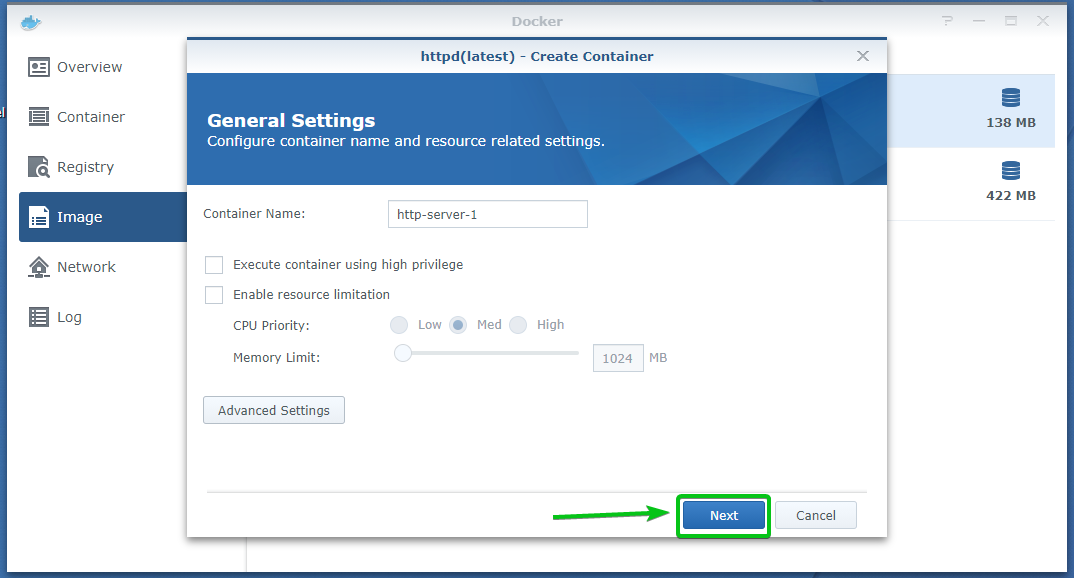Select the Image sidebar item
This screenshot has height=578, width=1074.
(x=103, y=217)
